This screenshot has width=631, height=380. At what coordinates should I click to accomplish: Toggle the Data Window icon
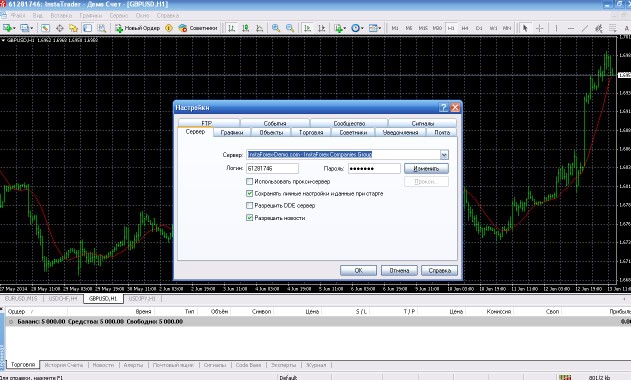[x=60, y=28]
